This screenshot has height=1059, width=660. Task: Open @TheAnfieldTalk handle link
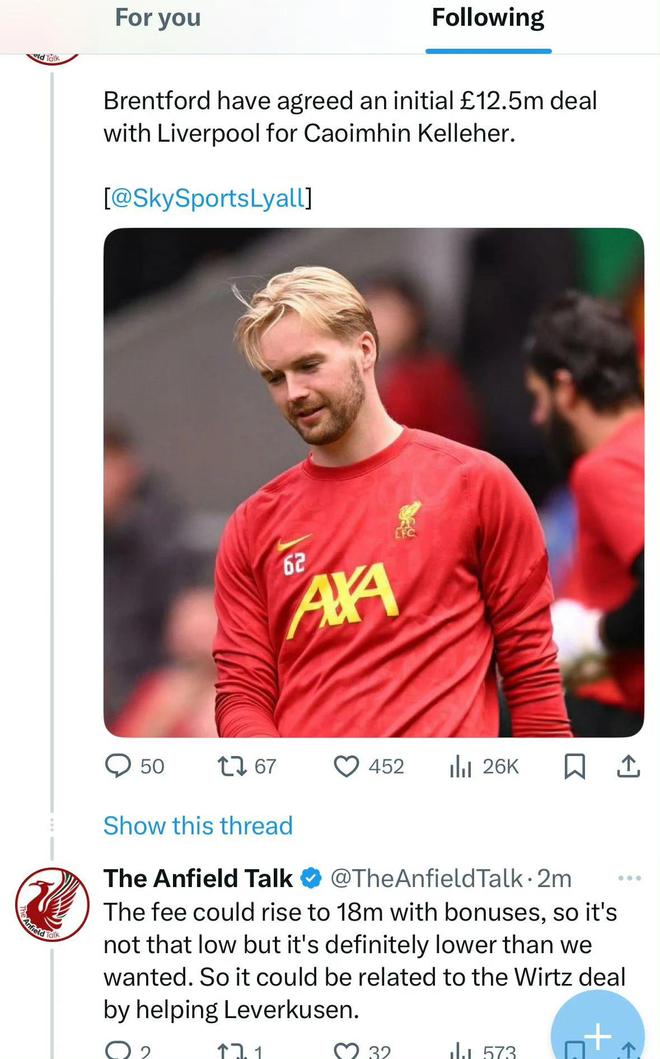pos(427,878)
